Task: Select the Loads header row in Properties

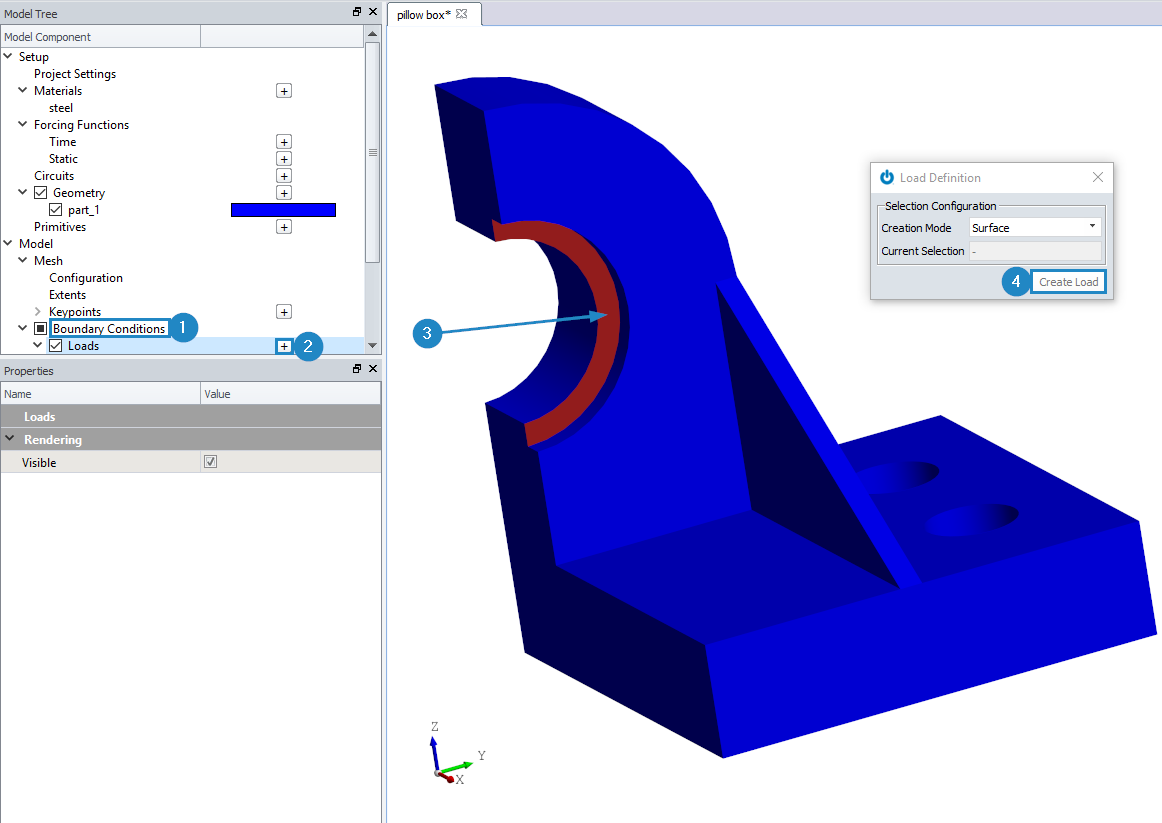Action: tap(191, 416)
